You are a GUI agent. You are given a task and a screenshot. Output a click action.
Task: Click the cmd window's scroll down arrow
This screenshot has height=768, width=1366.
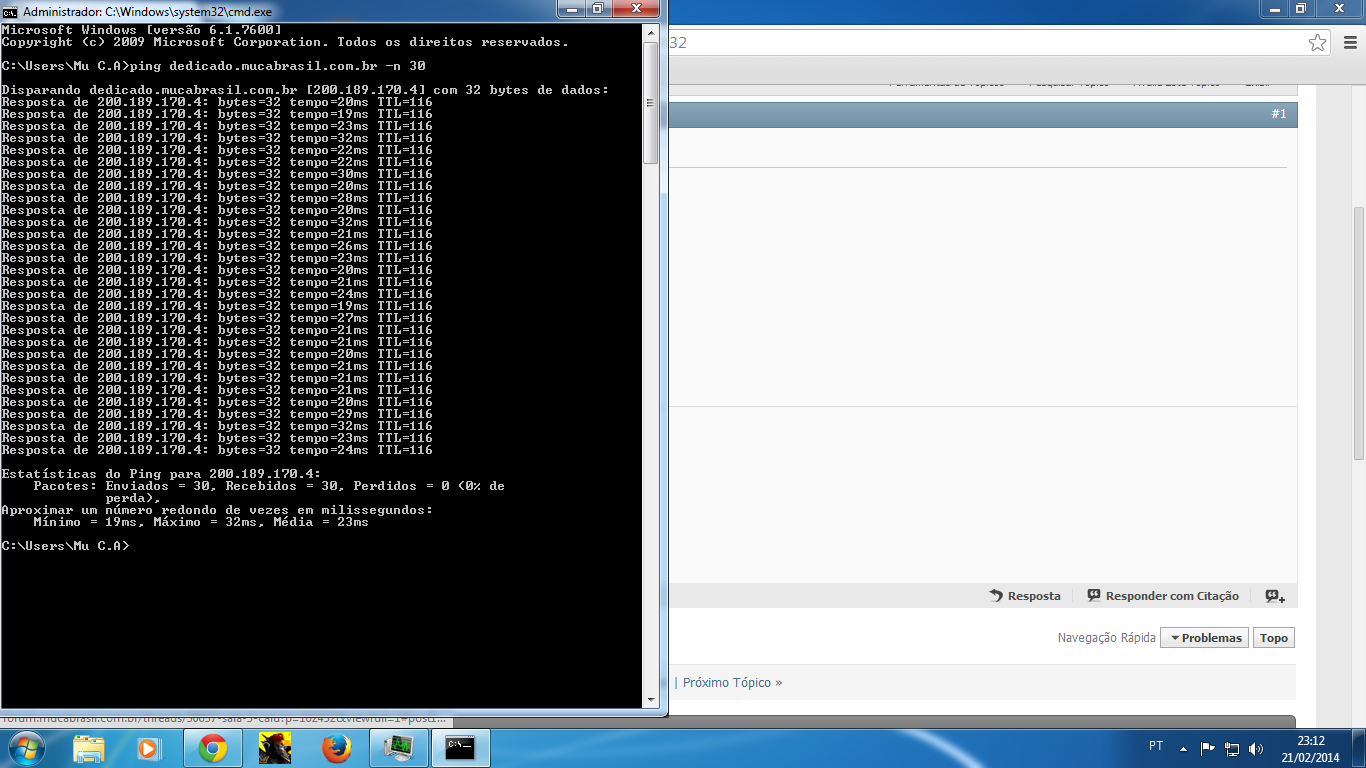point(650,700)
